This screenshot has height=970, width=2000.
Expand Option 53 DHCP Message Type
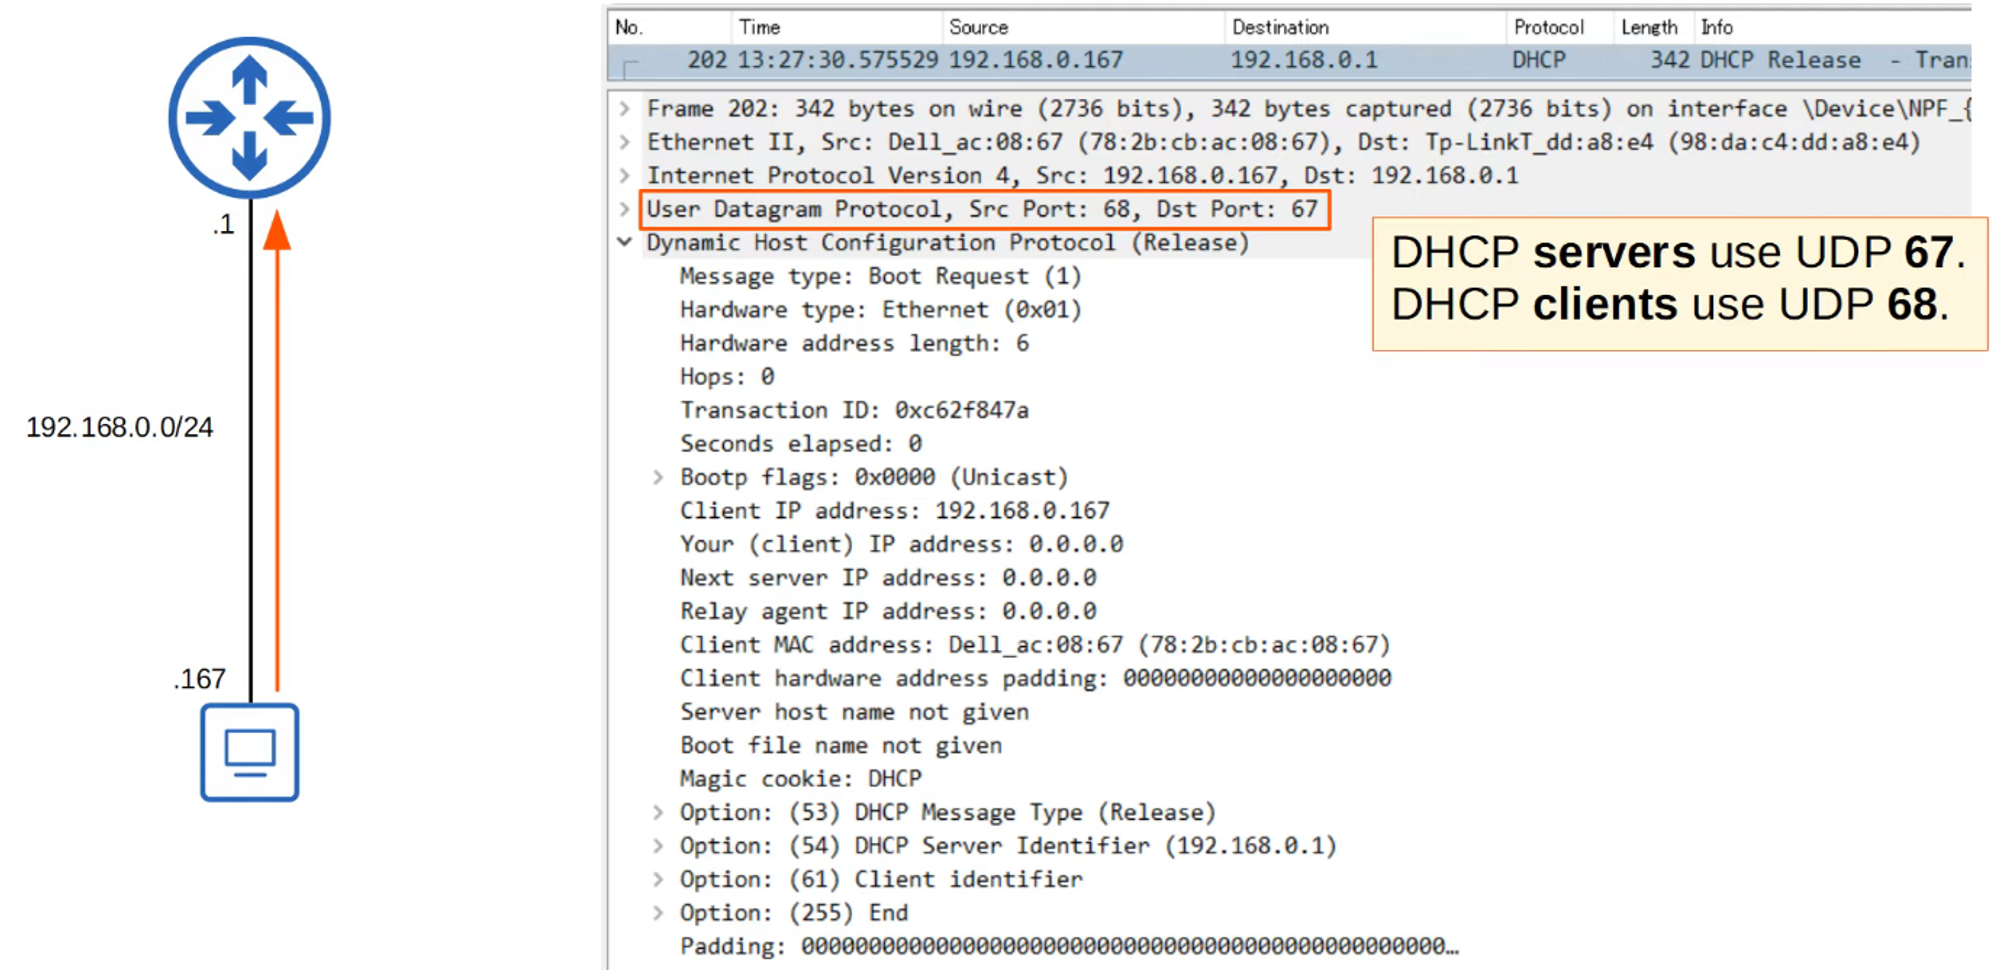pyautogui.click(x=658, y=812)
